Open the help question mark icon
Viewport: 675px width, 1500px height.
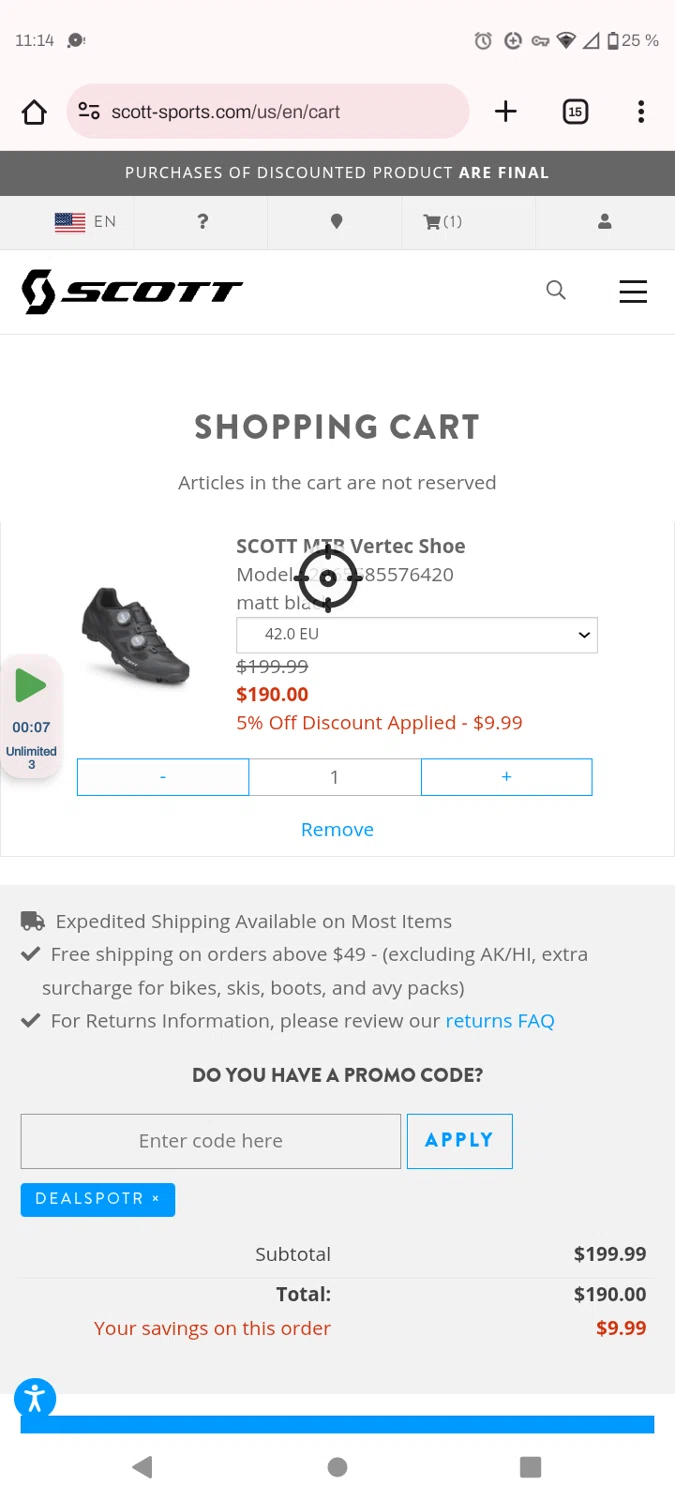click(x=202, y=222)
